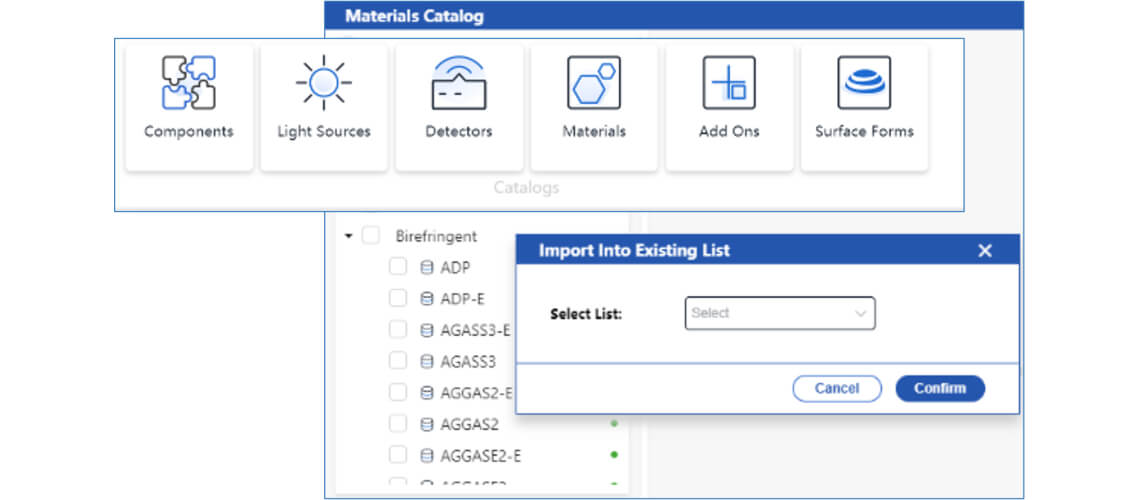Open the Components catalog
The image size is (1140, 500).
click(x=188, y=106)
